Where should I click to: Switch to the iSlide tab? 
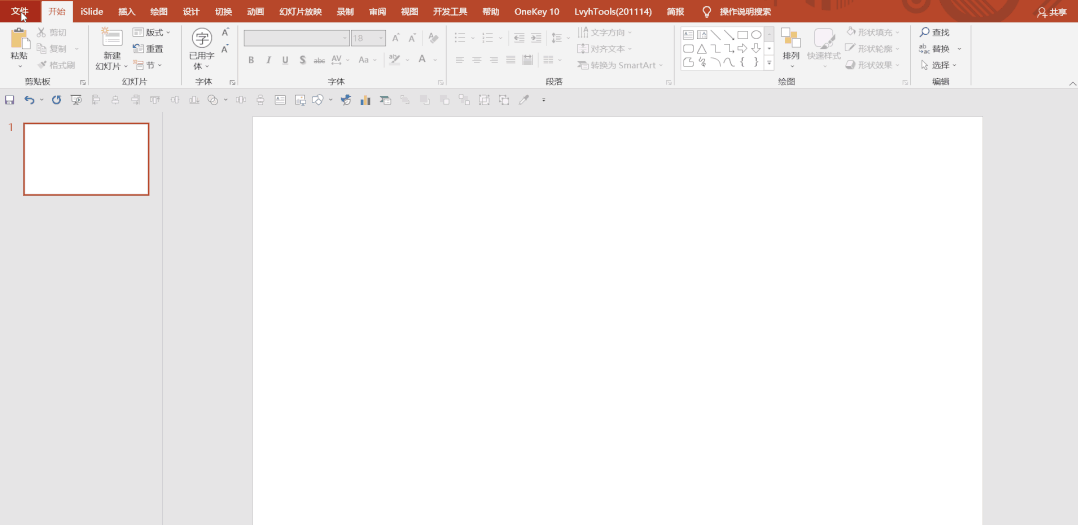tap(92, 12)
